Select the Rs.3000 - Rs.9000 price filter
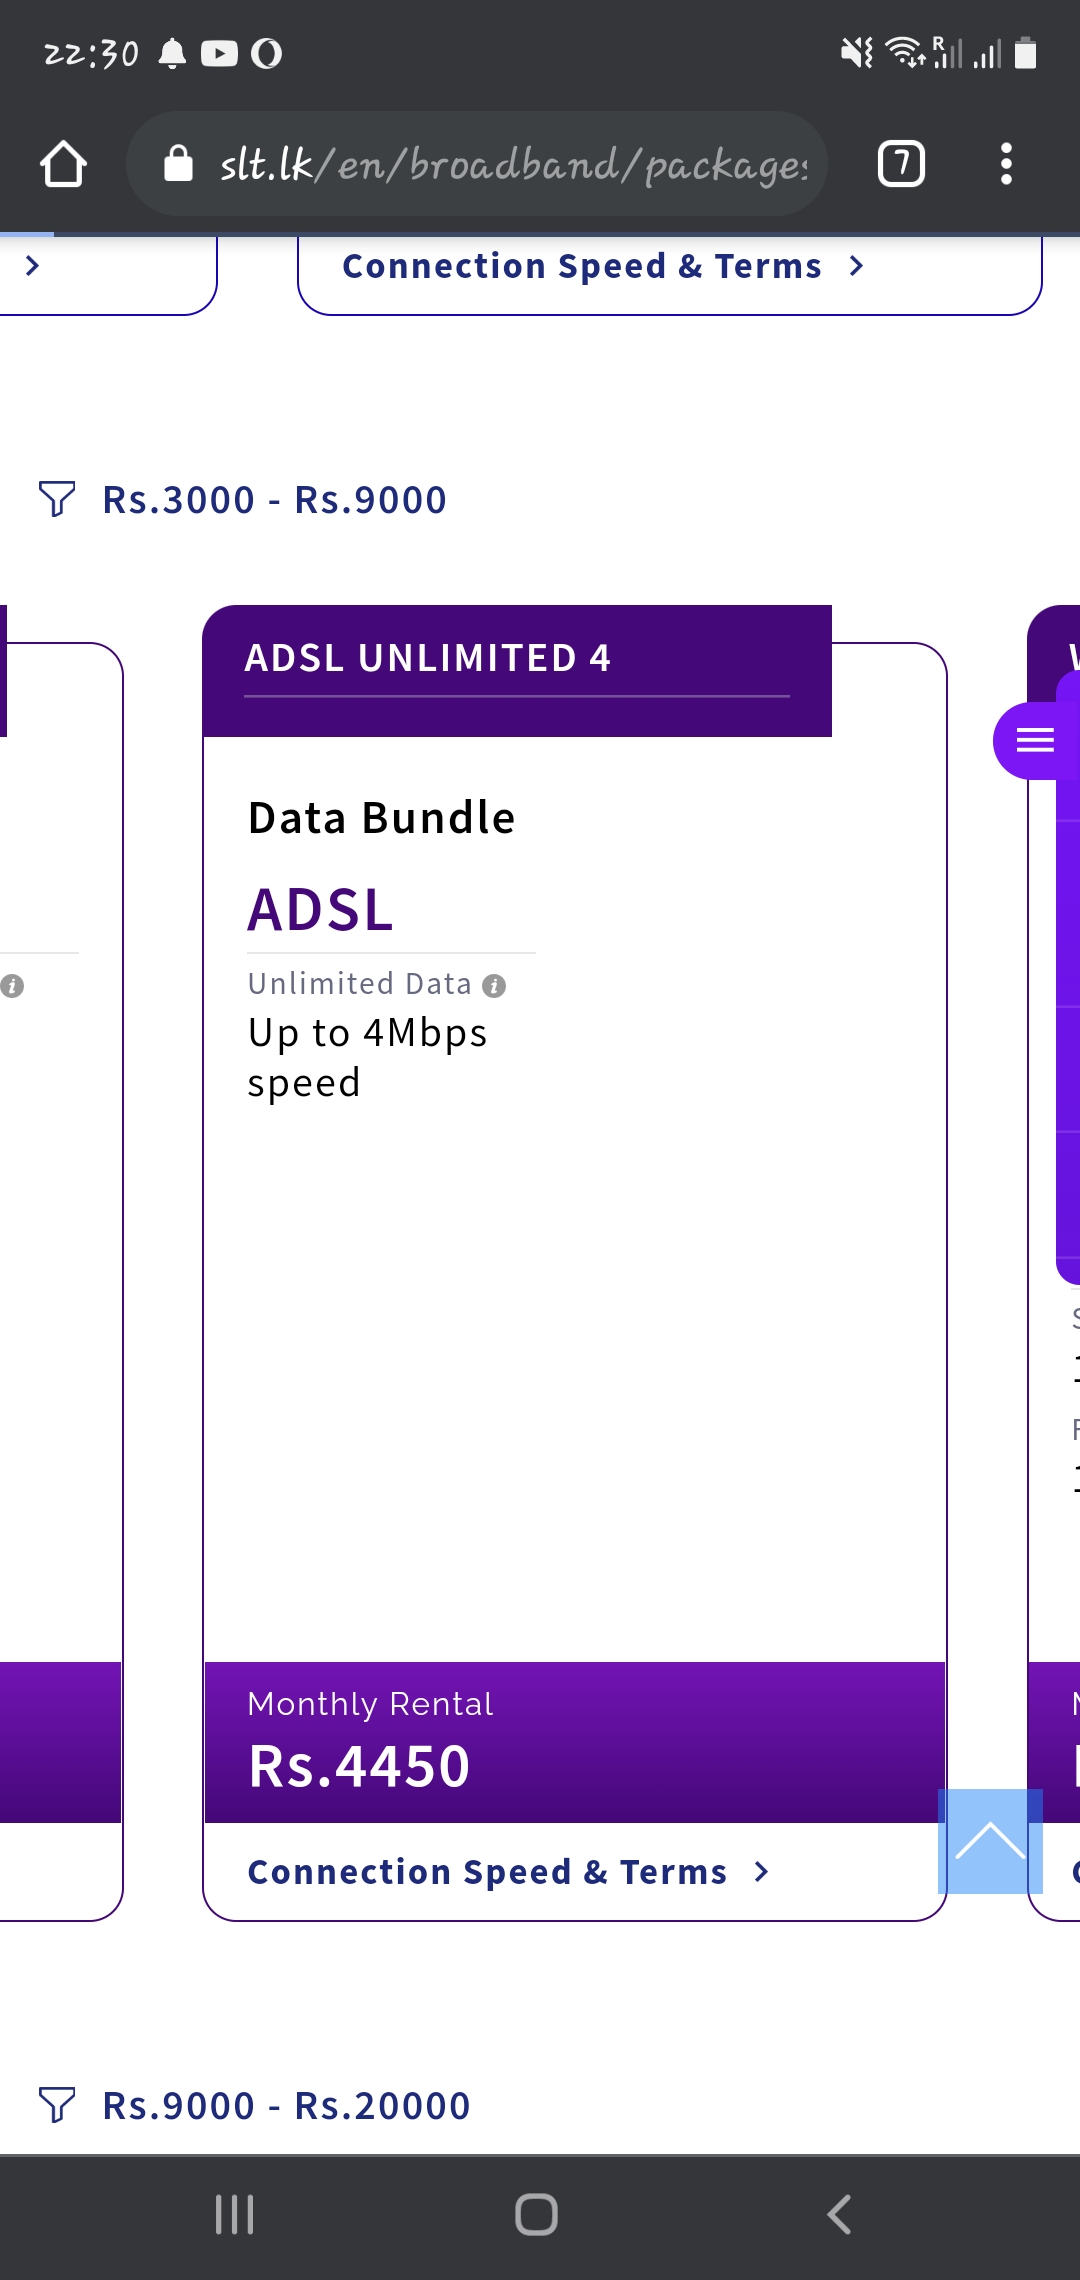 tap(274, 500)
